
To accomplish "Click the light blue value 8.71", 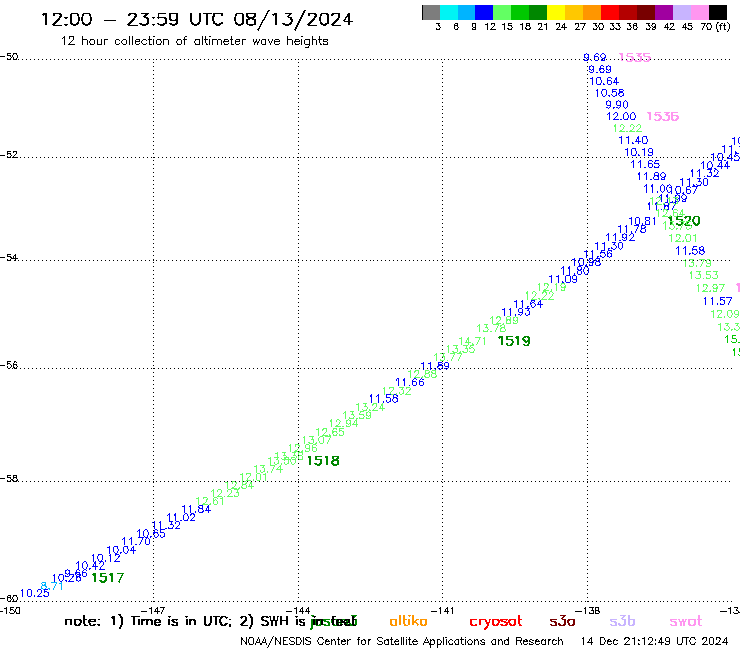I will point(52,586).
